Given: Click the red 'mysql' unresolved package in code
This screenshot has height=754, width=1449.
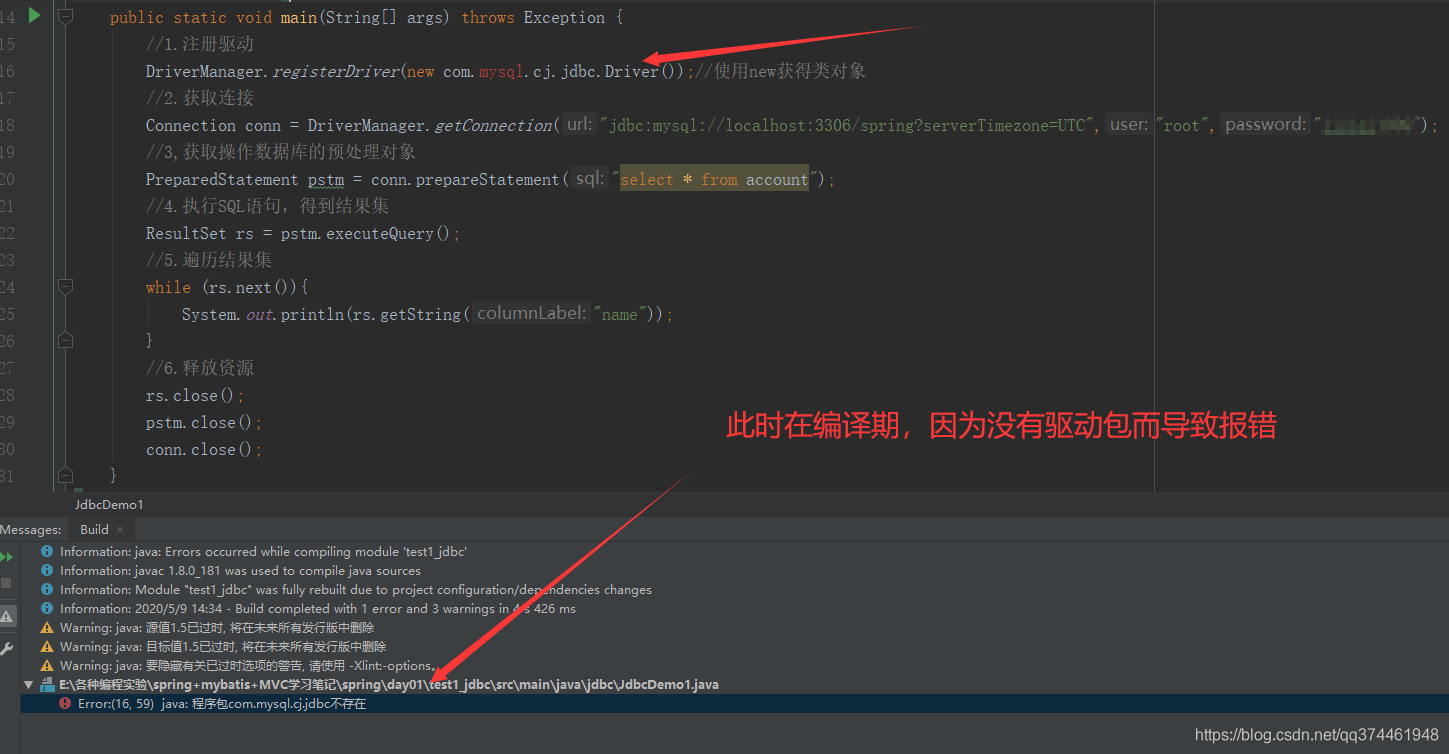Looking at the screenshot, I should 502,72.
